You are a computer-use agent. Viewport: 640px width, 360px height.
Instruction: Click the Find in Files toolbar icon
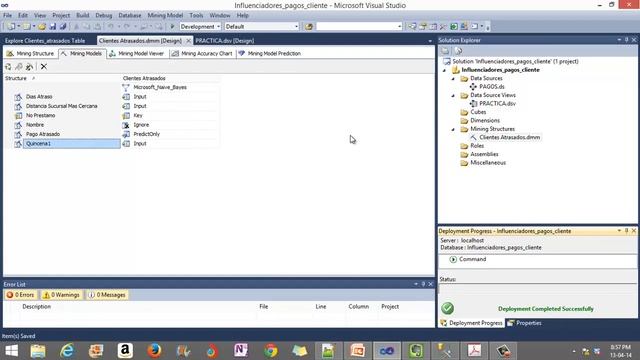pyautogui.click(x=309, y=27)
